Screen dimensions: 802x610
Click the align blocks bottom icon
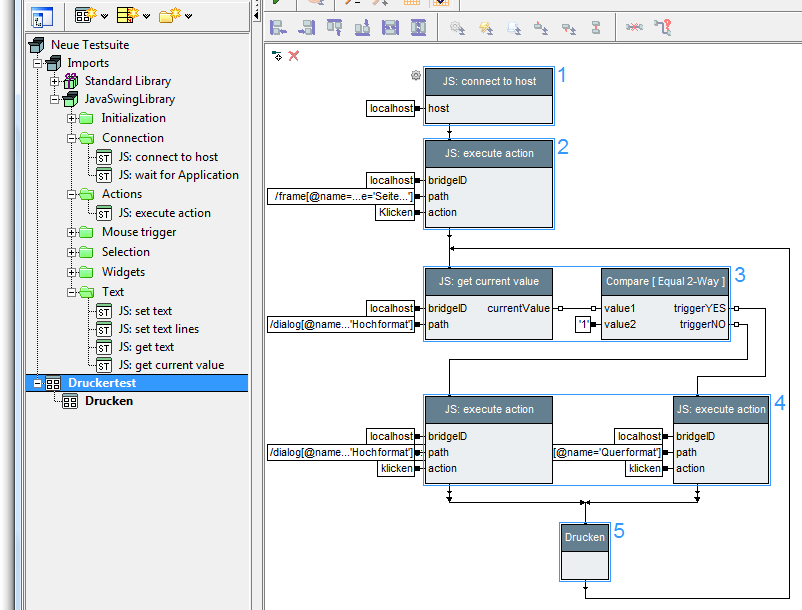(363, 27)
